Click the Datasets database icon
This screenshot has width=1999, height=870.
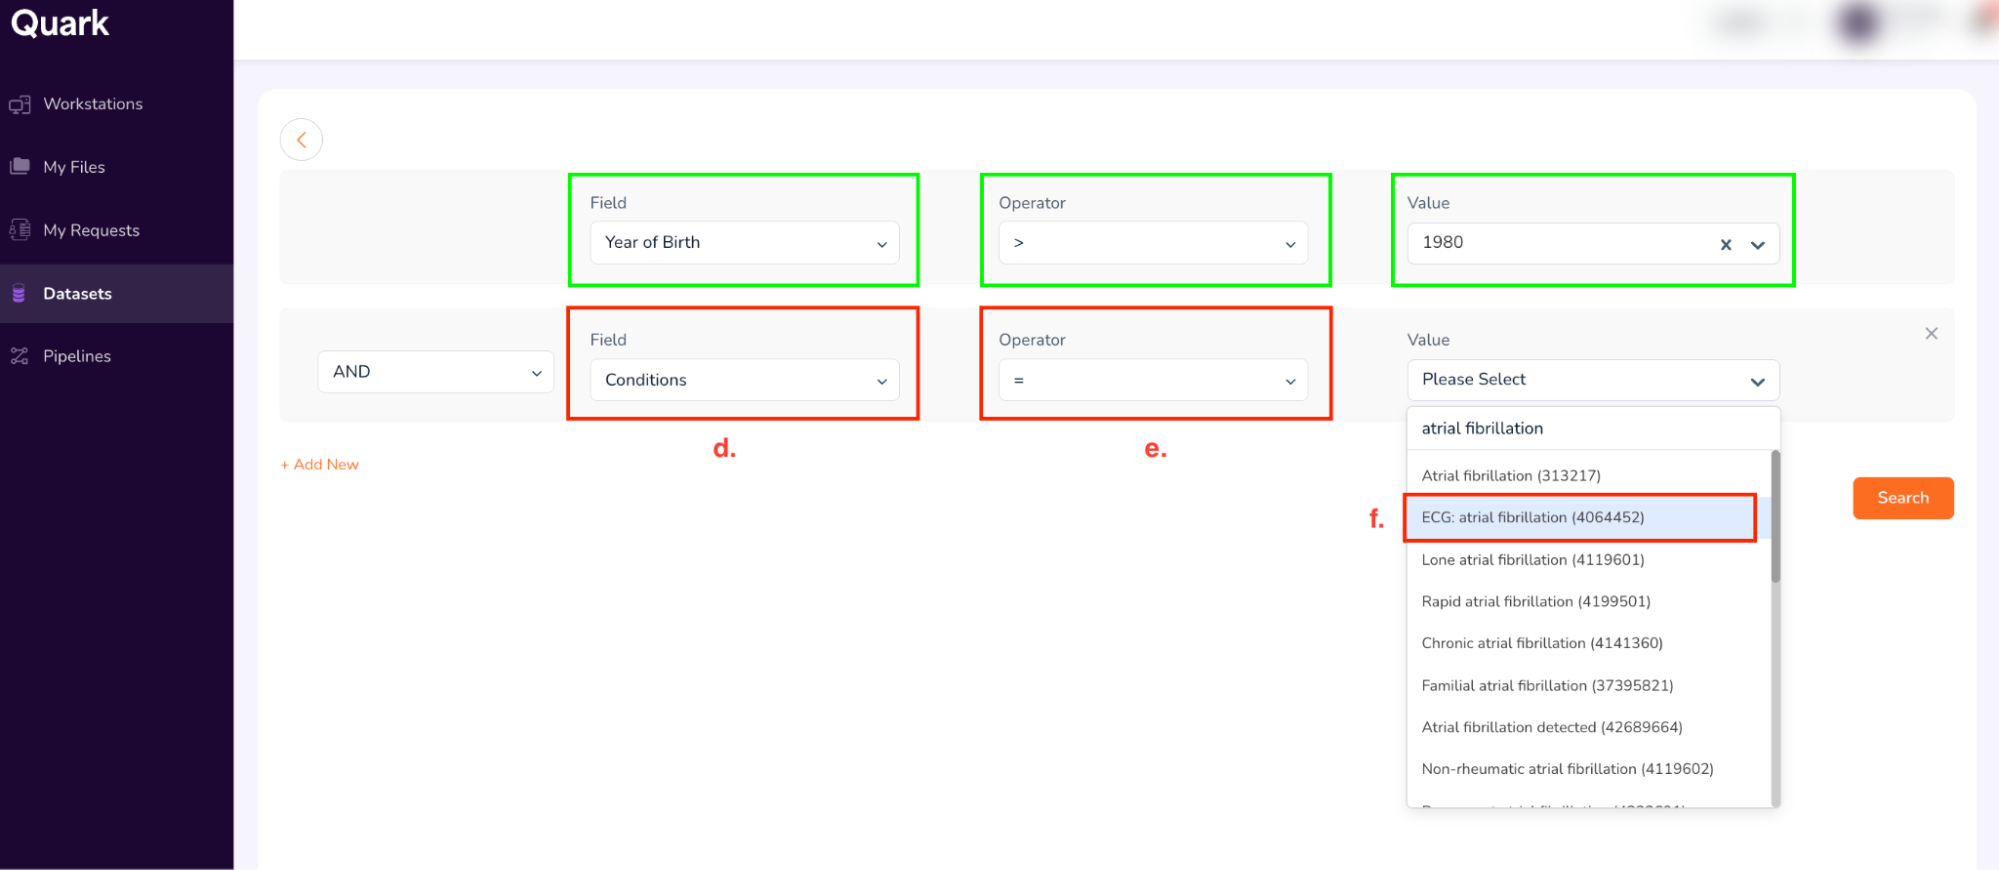tap(19, 293)
